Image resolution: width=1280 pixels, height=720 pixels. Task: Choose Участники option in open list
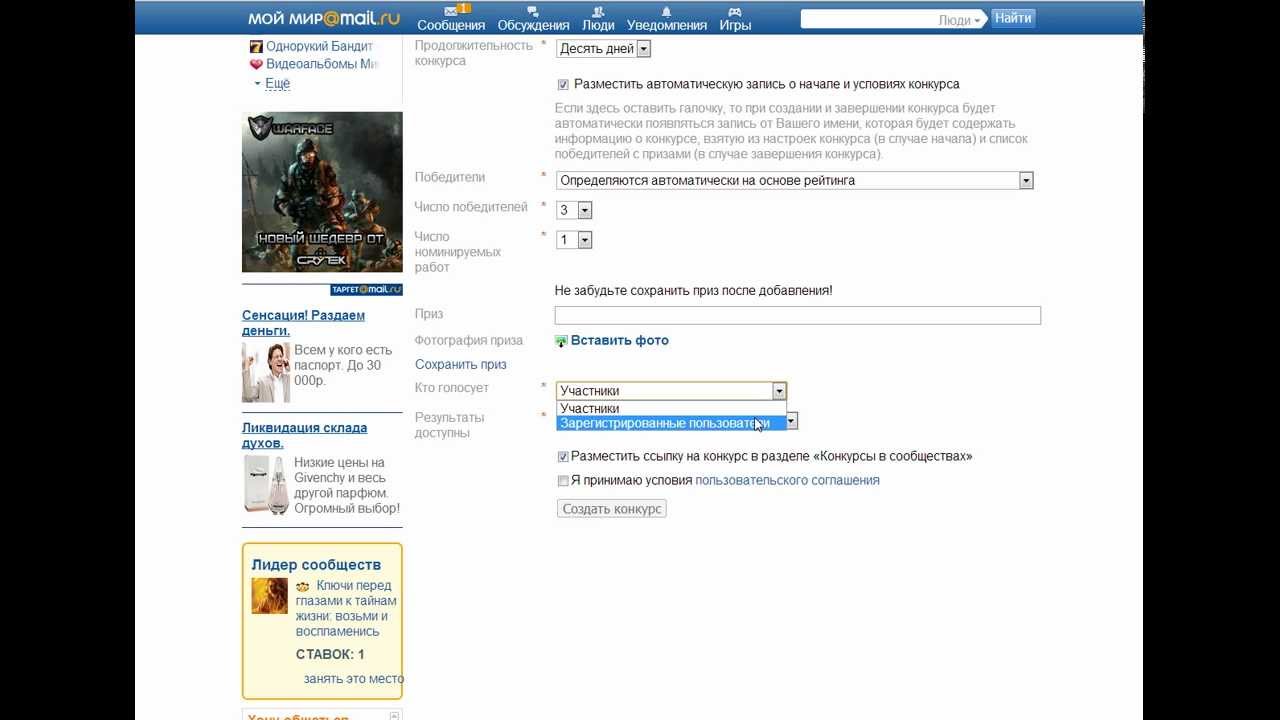671,408
